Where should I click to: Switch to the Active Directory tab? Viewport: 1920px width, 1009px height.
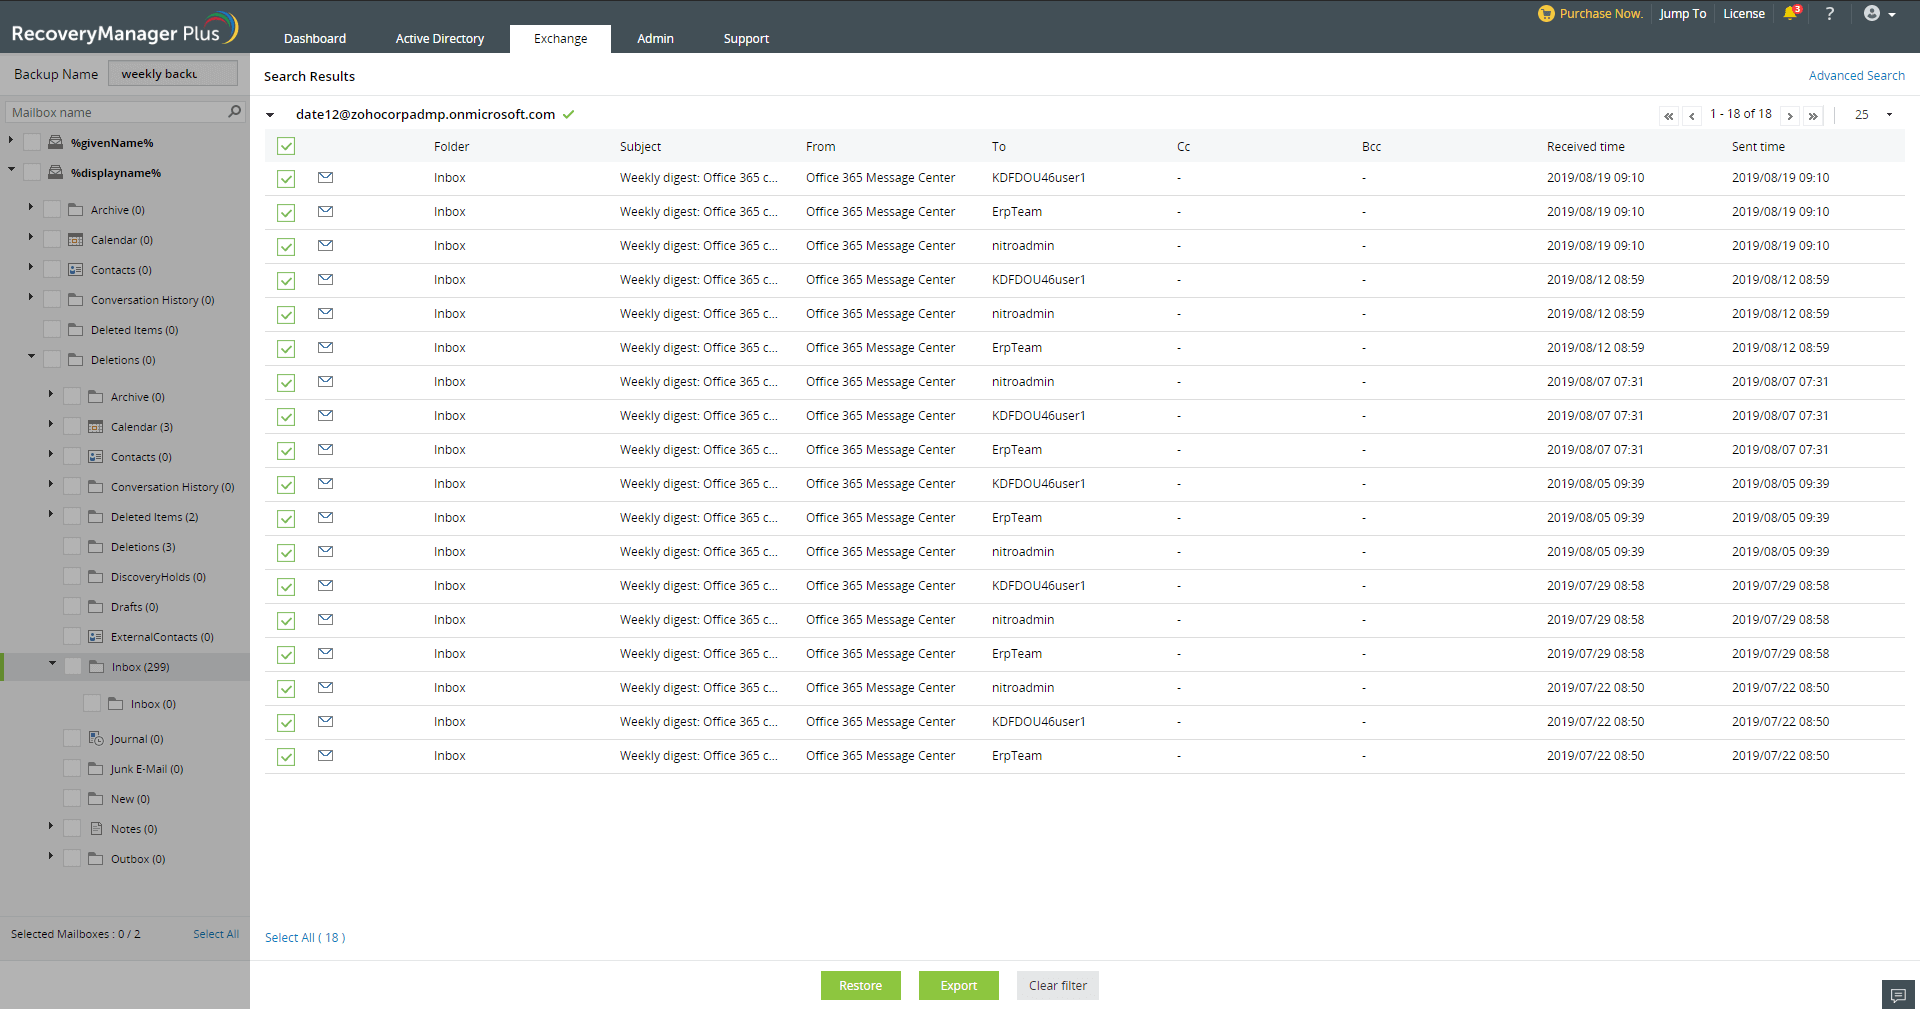click(x=440, y=39)
